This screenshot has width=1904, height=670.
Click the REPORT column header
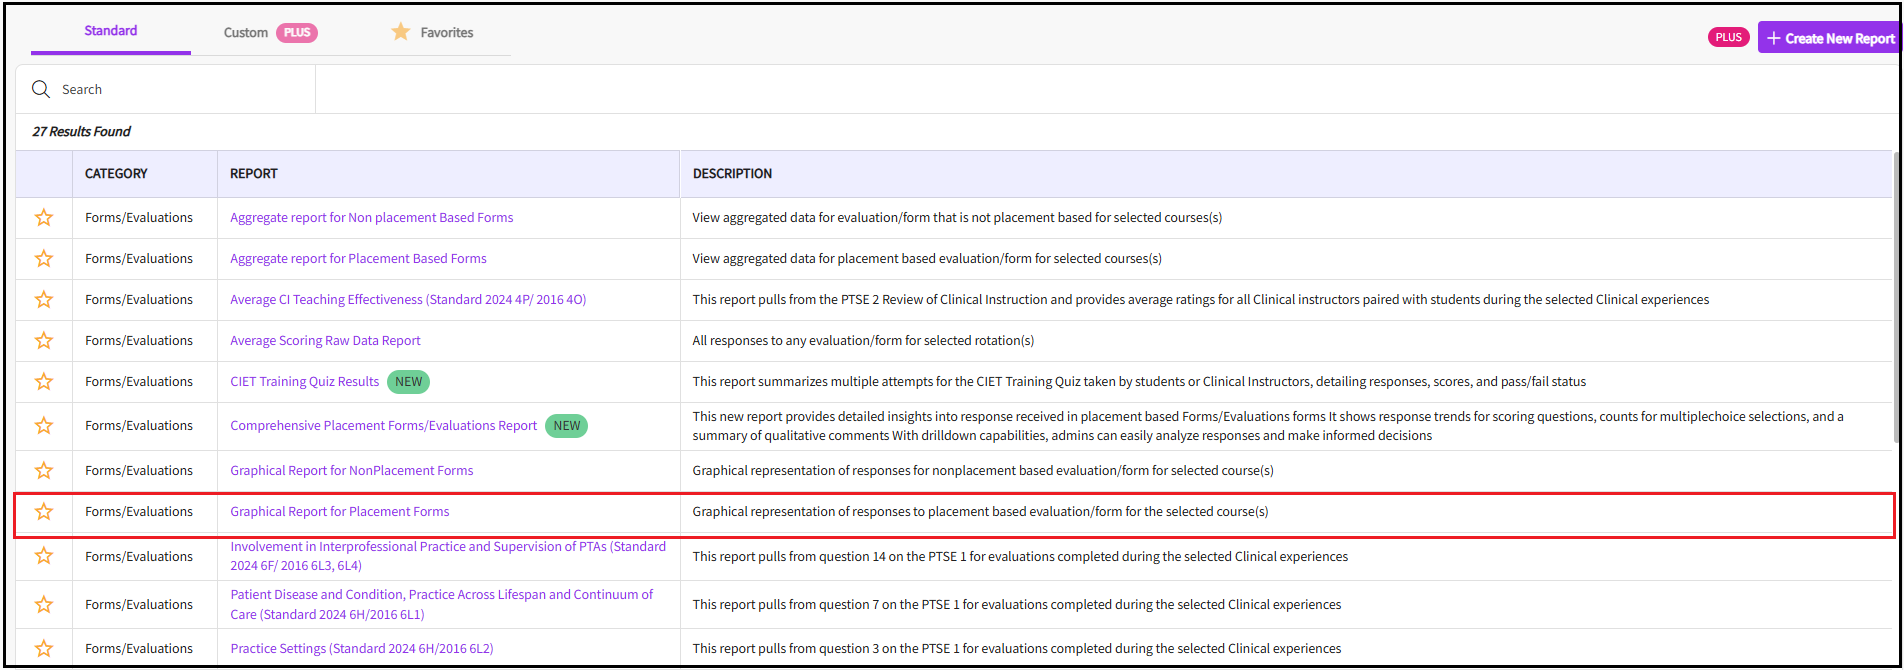(254, 174)
